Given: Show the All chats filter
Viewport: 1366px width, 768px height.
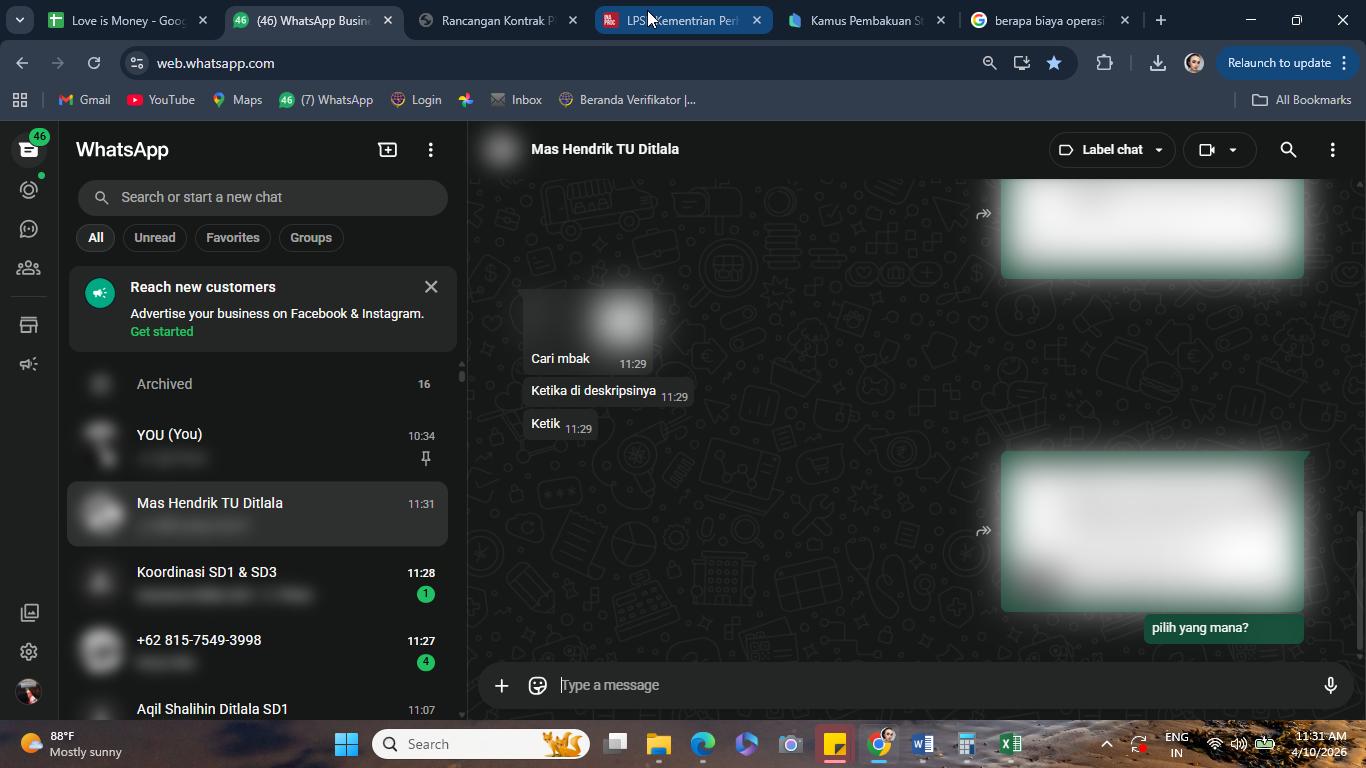Looking at the screenshot, I should pos(95,238).
